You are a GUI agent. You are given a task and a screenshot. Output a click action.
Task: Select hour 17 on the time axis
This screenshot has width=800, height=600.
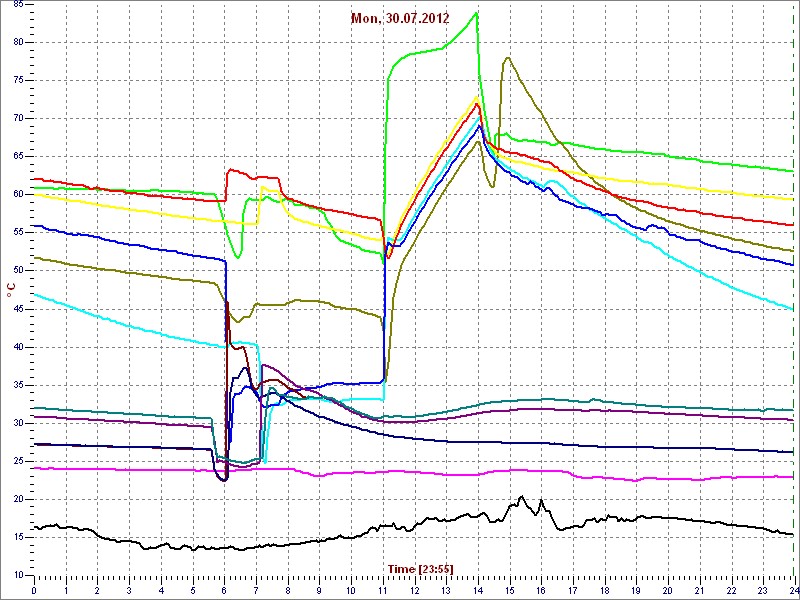point(572,589)
